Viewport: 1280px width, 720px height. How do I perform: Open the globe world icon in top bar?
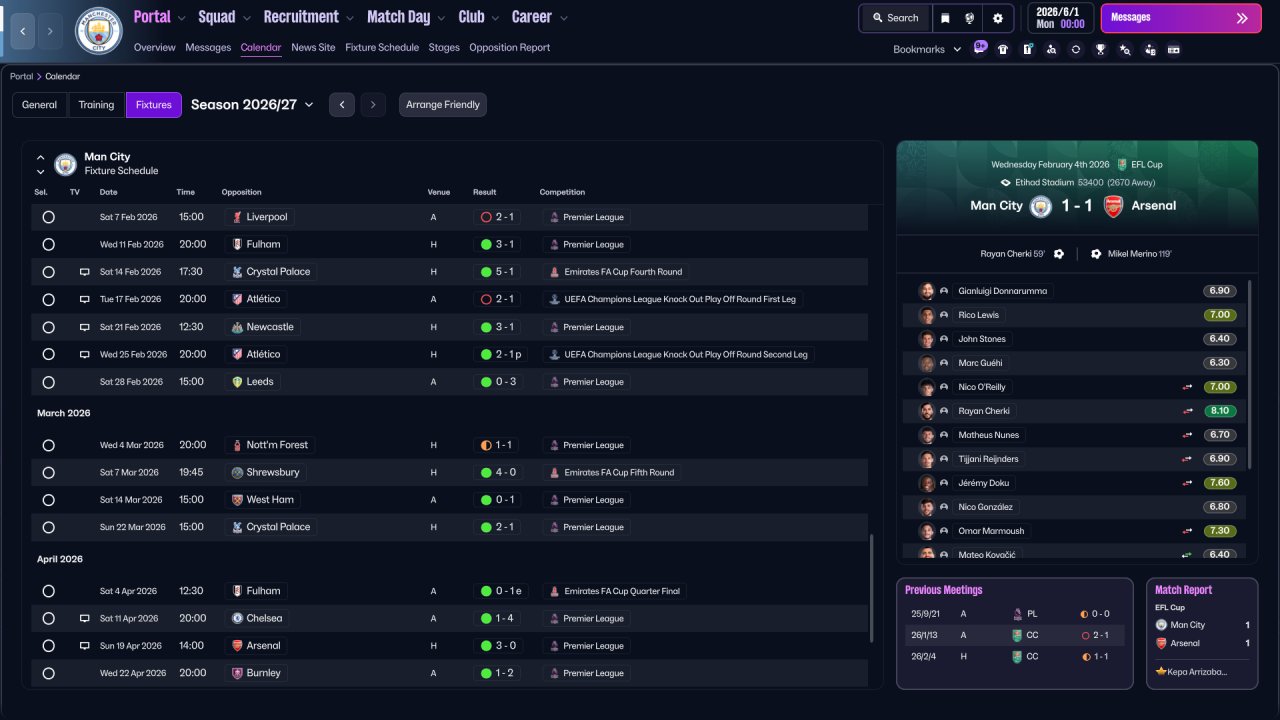pos(970,18)
